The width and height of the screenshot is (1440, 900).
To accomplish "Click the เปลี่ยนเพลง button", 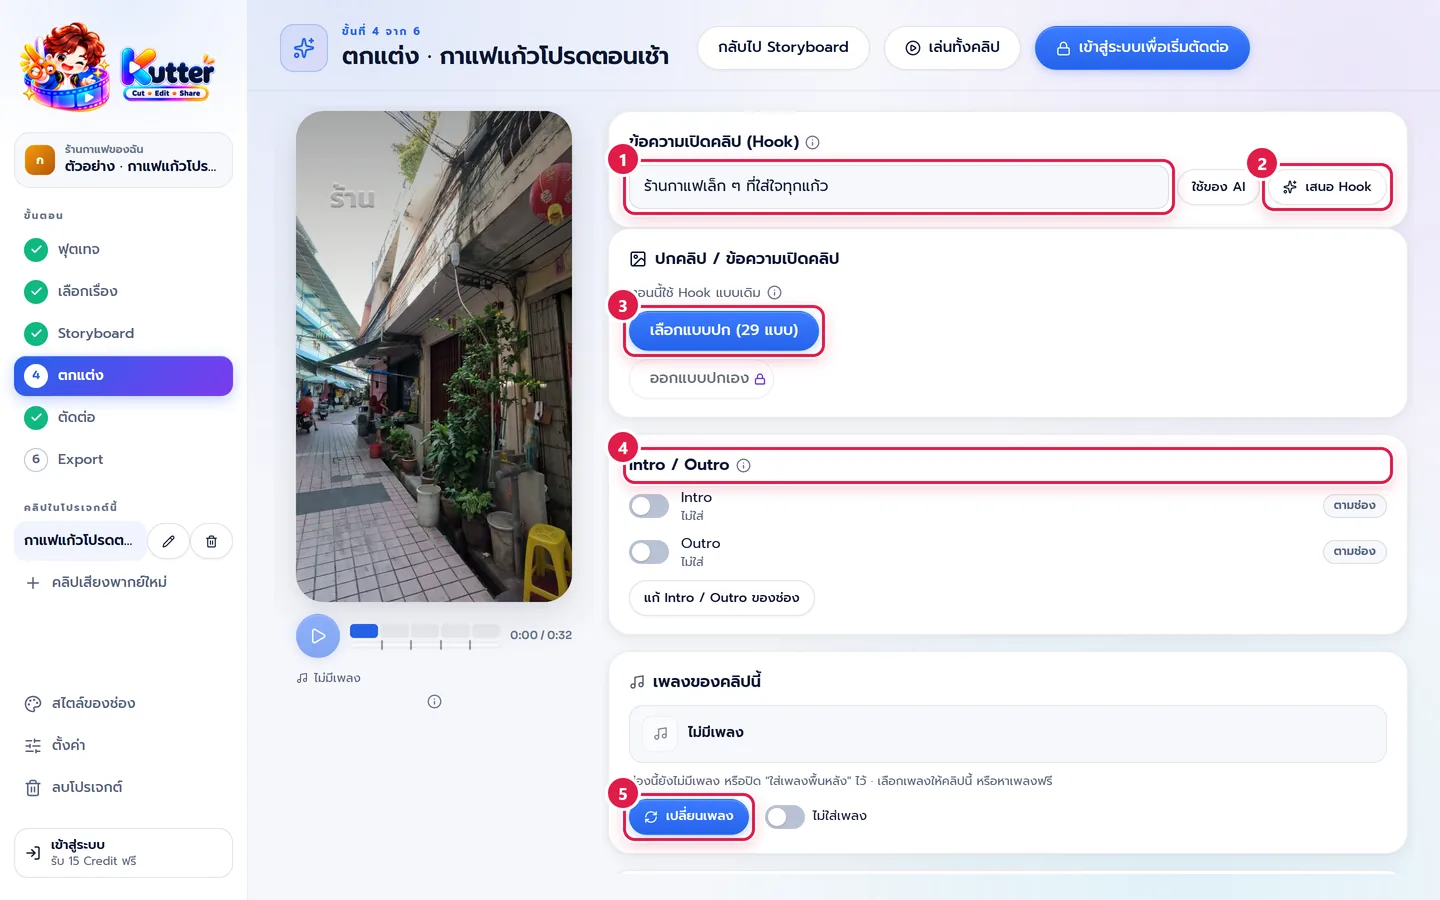I will pyautogui.click(x=689, y=817).
